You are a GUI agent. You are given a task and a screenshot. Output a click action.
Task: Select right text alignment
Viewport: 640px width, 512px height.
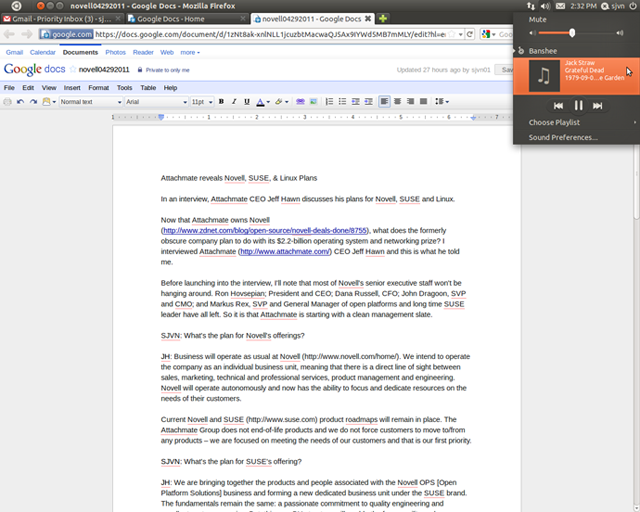click(410, 101)
